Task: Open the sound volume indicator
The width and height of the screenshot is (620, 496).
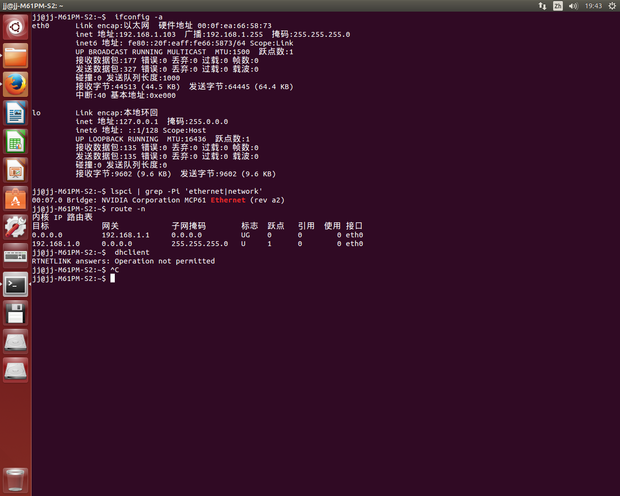Action: 572,6
